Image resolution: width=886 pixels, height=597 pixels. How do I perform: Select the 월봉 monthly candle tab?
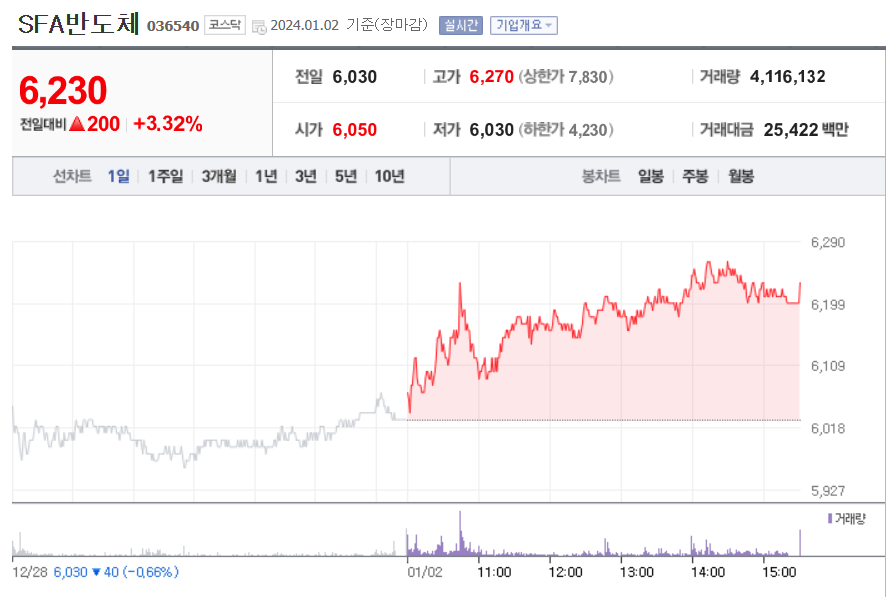click(x=739, y=176)
